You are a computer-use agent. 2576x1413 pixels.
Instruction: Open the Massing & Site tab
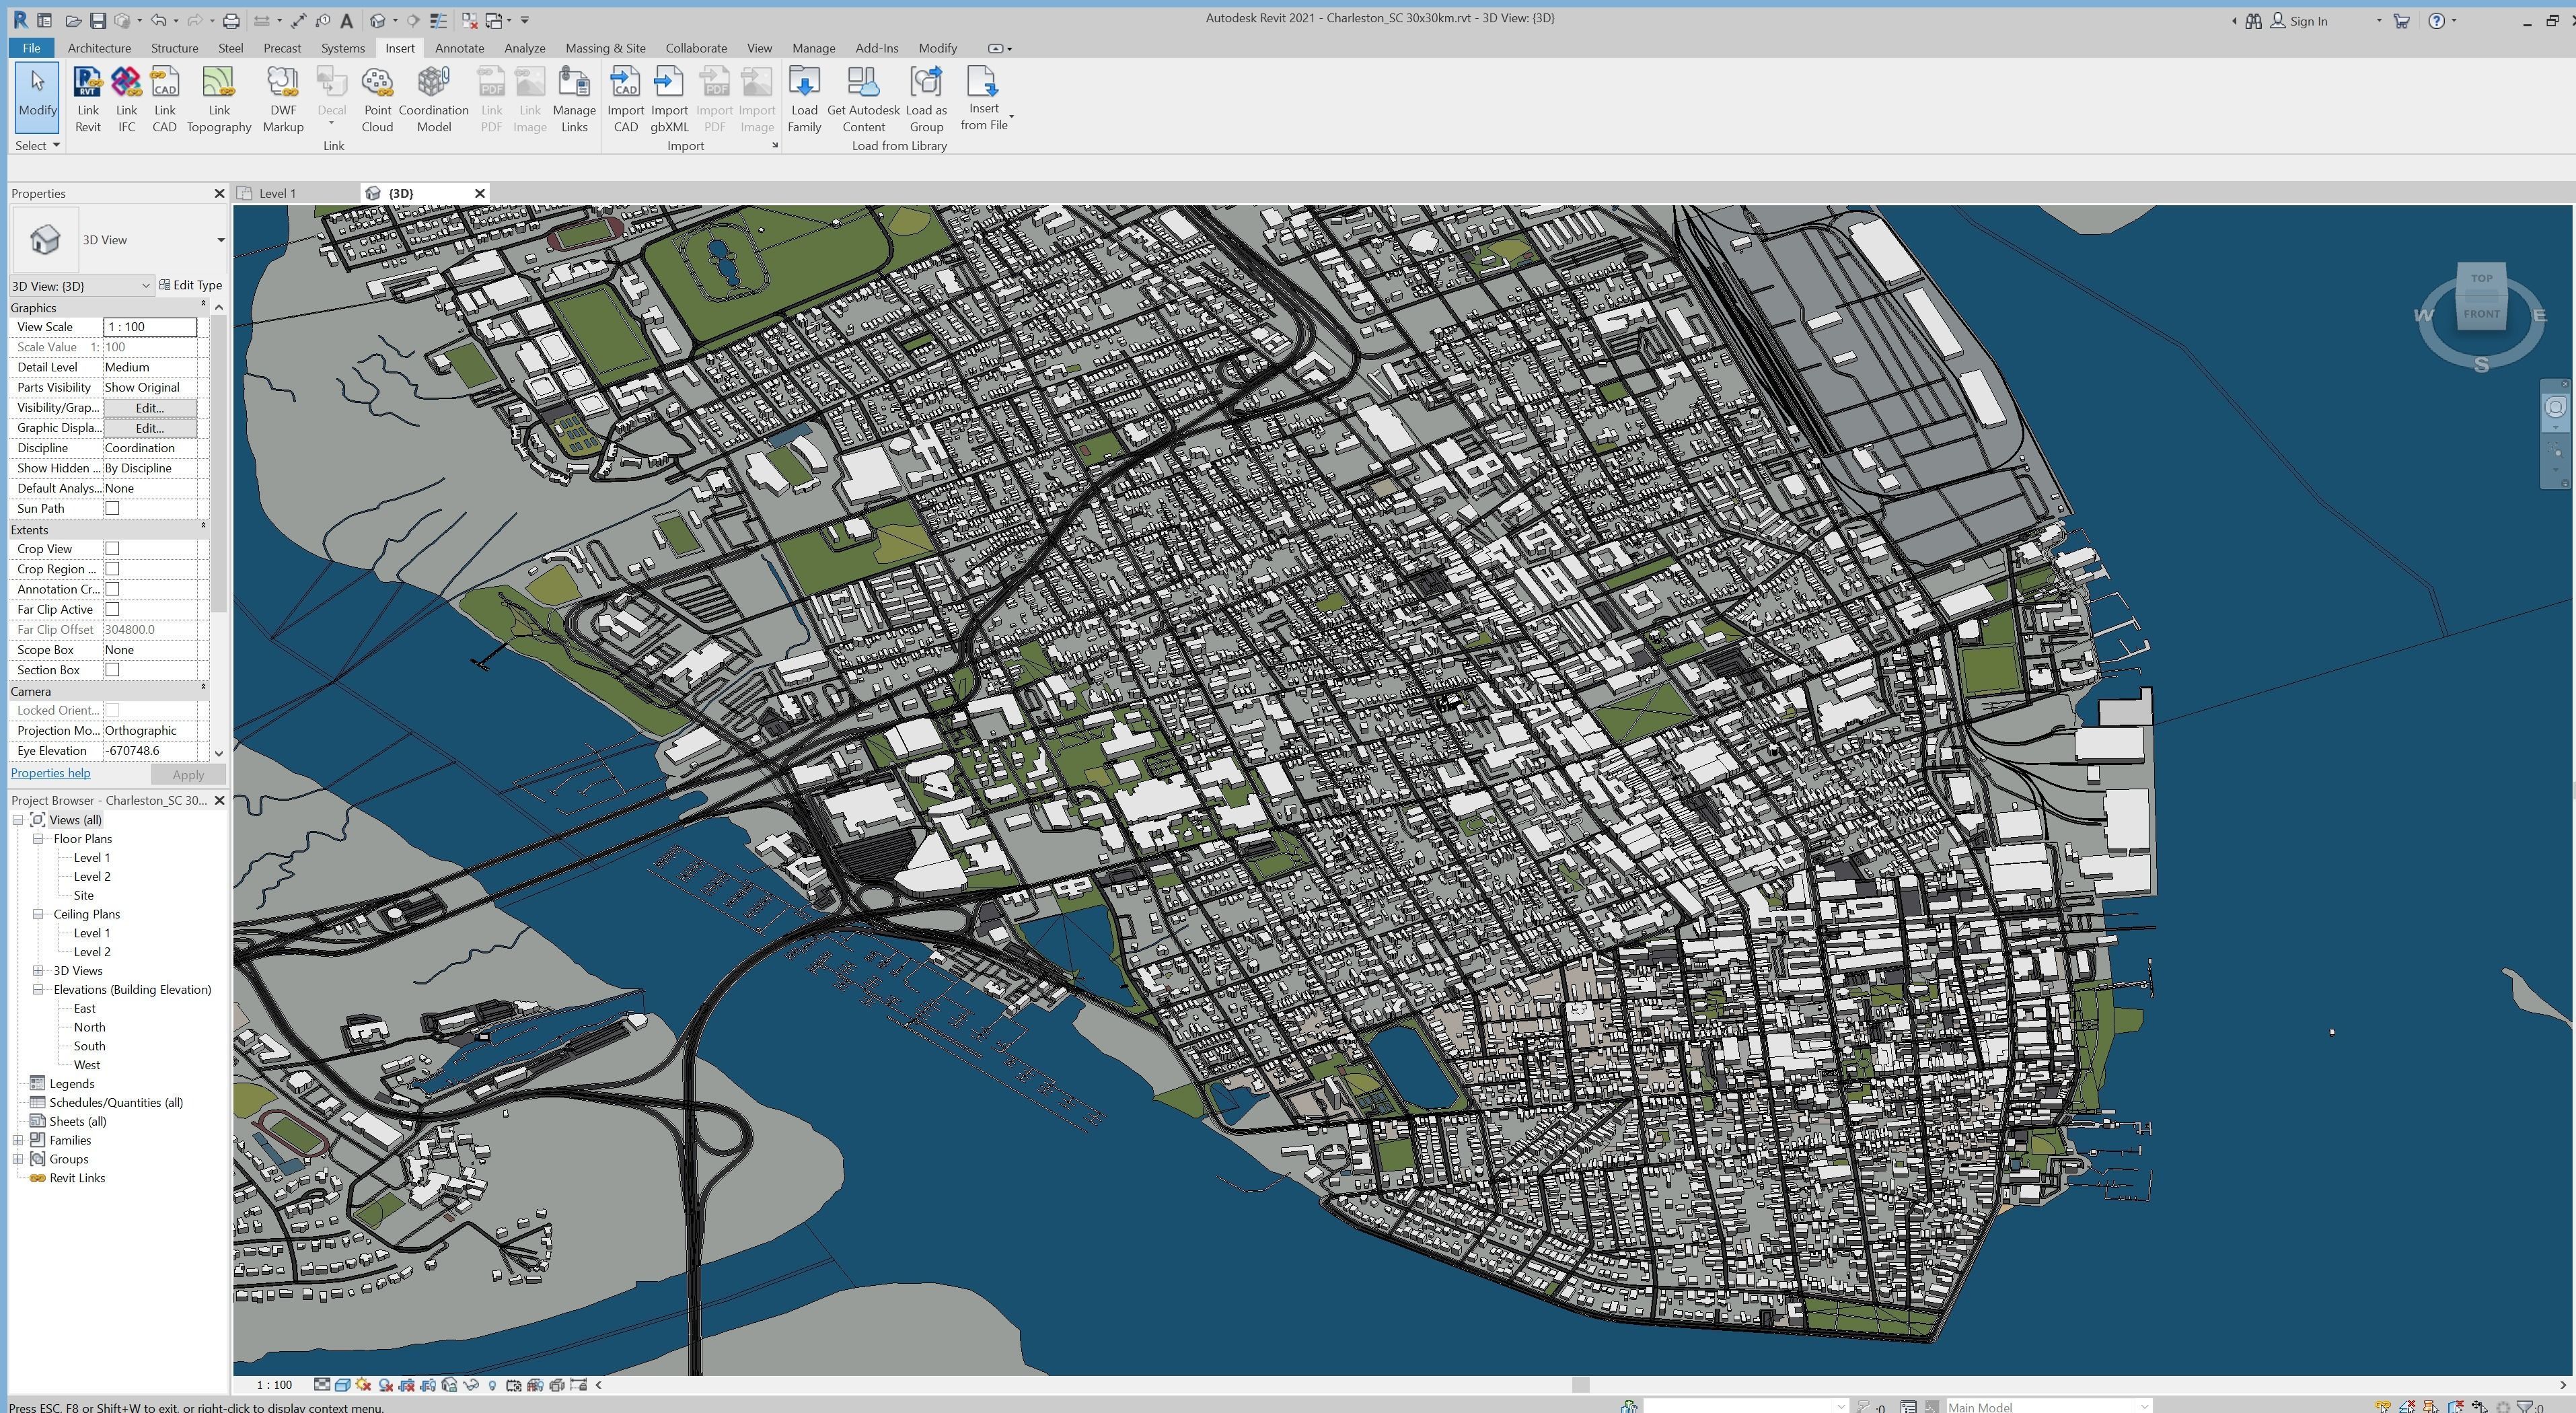point(605,48)
